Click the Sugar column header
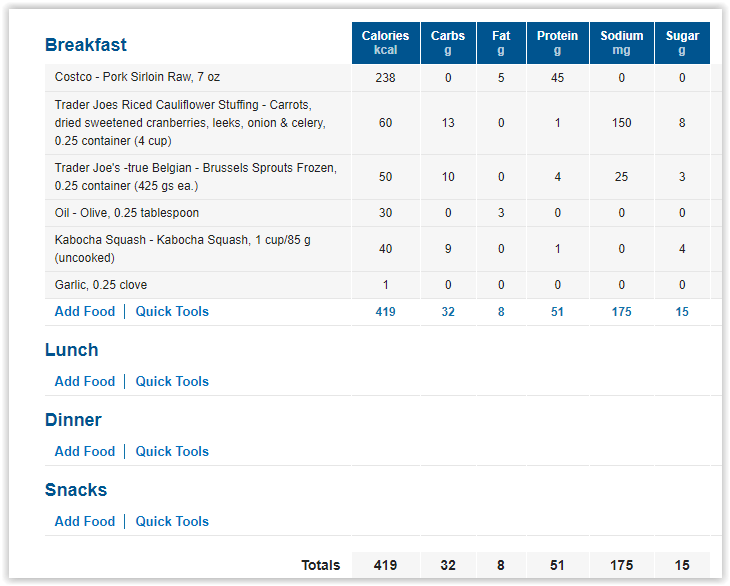 tap(682, 43)
